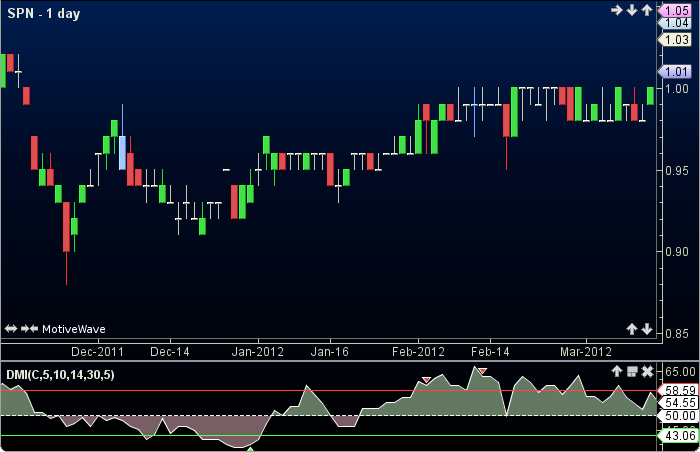700x452 pixels.
Task: Click the Feb-2012 date label
Action: click(x=418, y=352)
